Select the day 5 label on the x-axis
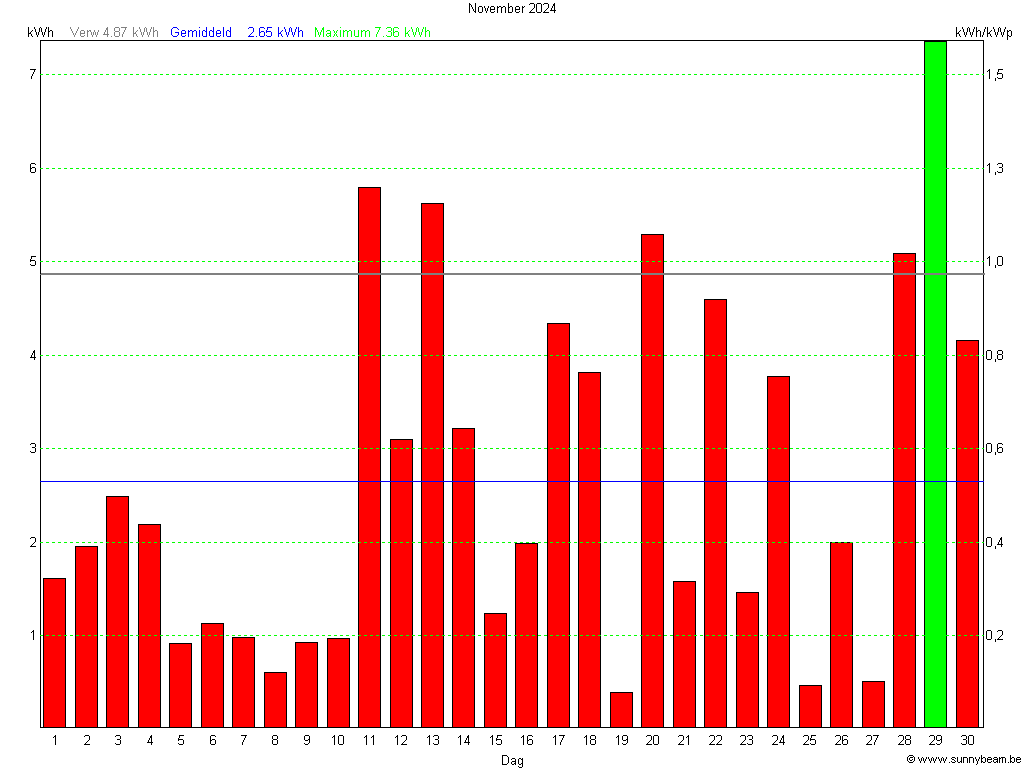 click(x=180, y=740)
